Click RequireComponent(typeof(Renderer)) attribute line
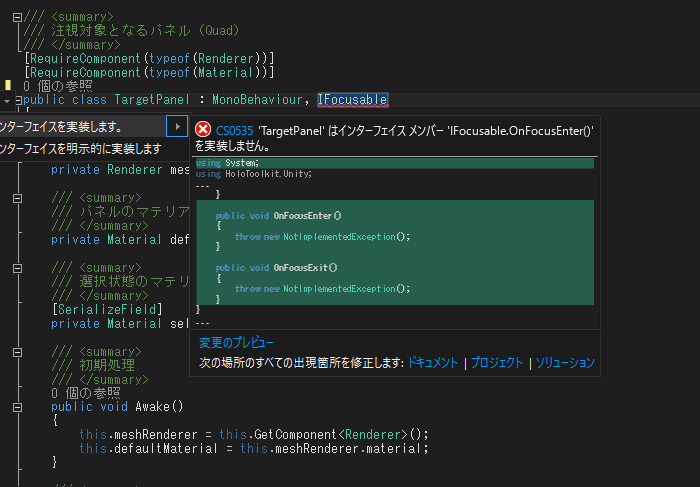700x487 pixels. pyautogui.click(x=149, y=58)
